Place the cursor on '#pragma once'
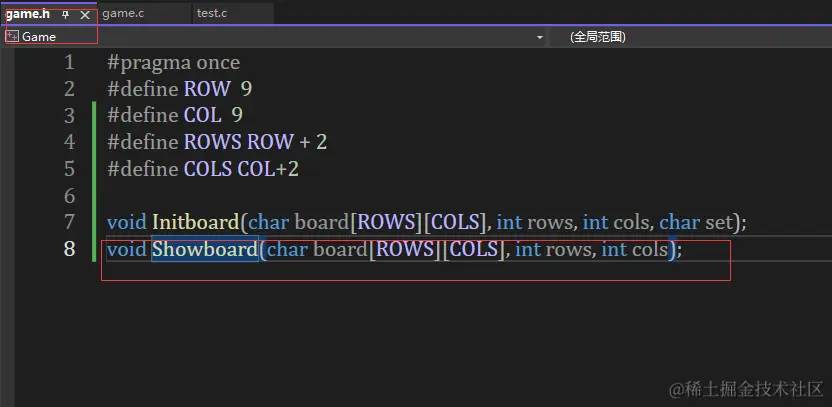832x407 pixels. pos(174,63)
